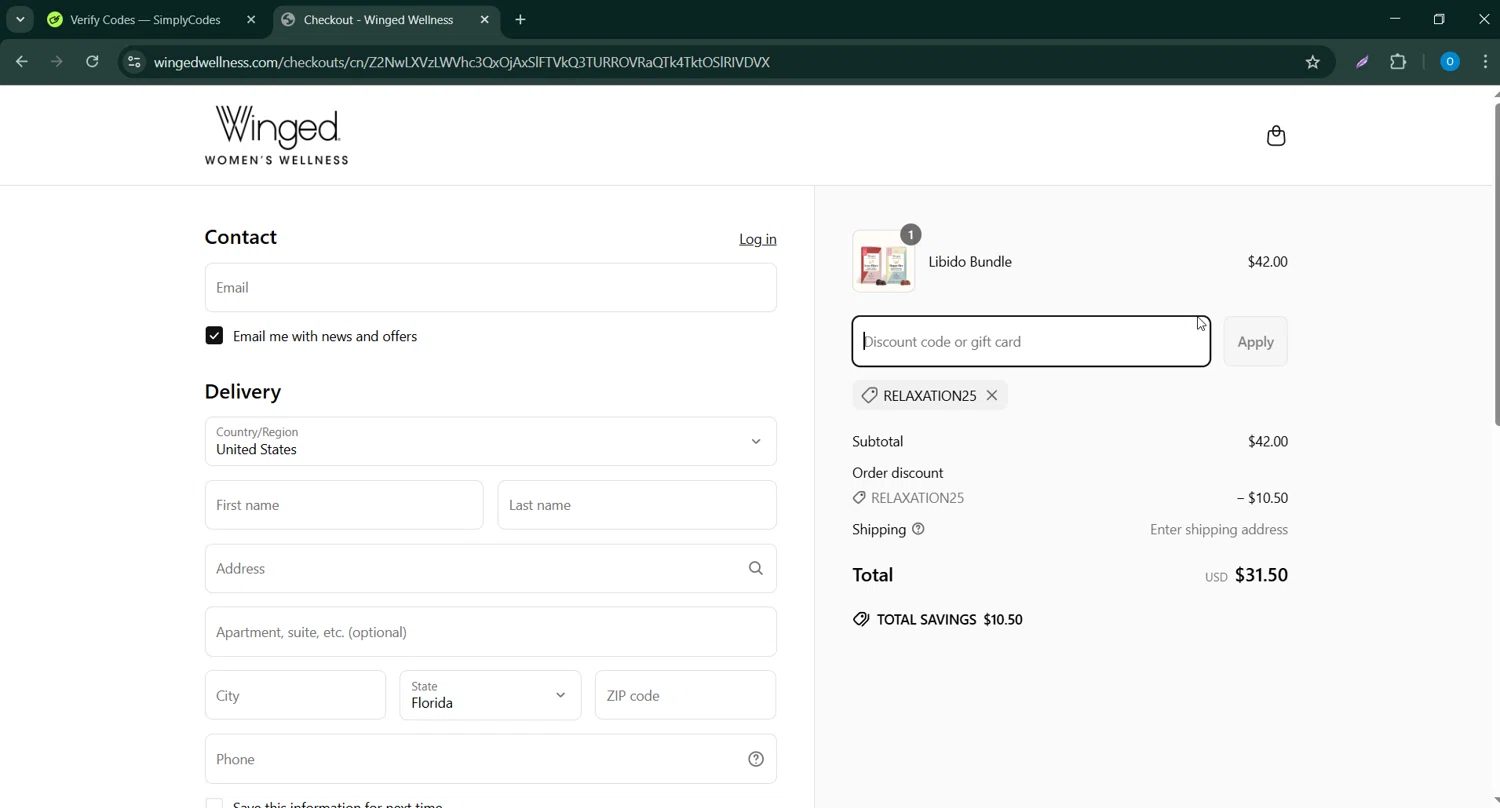Viewport: 1500px width, 808px height.
Task: Go forward in browser history
Action: (x=57, y=62)
